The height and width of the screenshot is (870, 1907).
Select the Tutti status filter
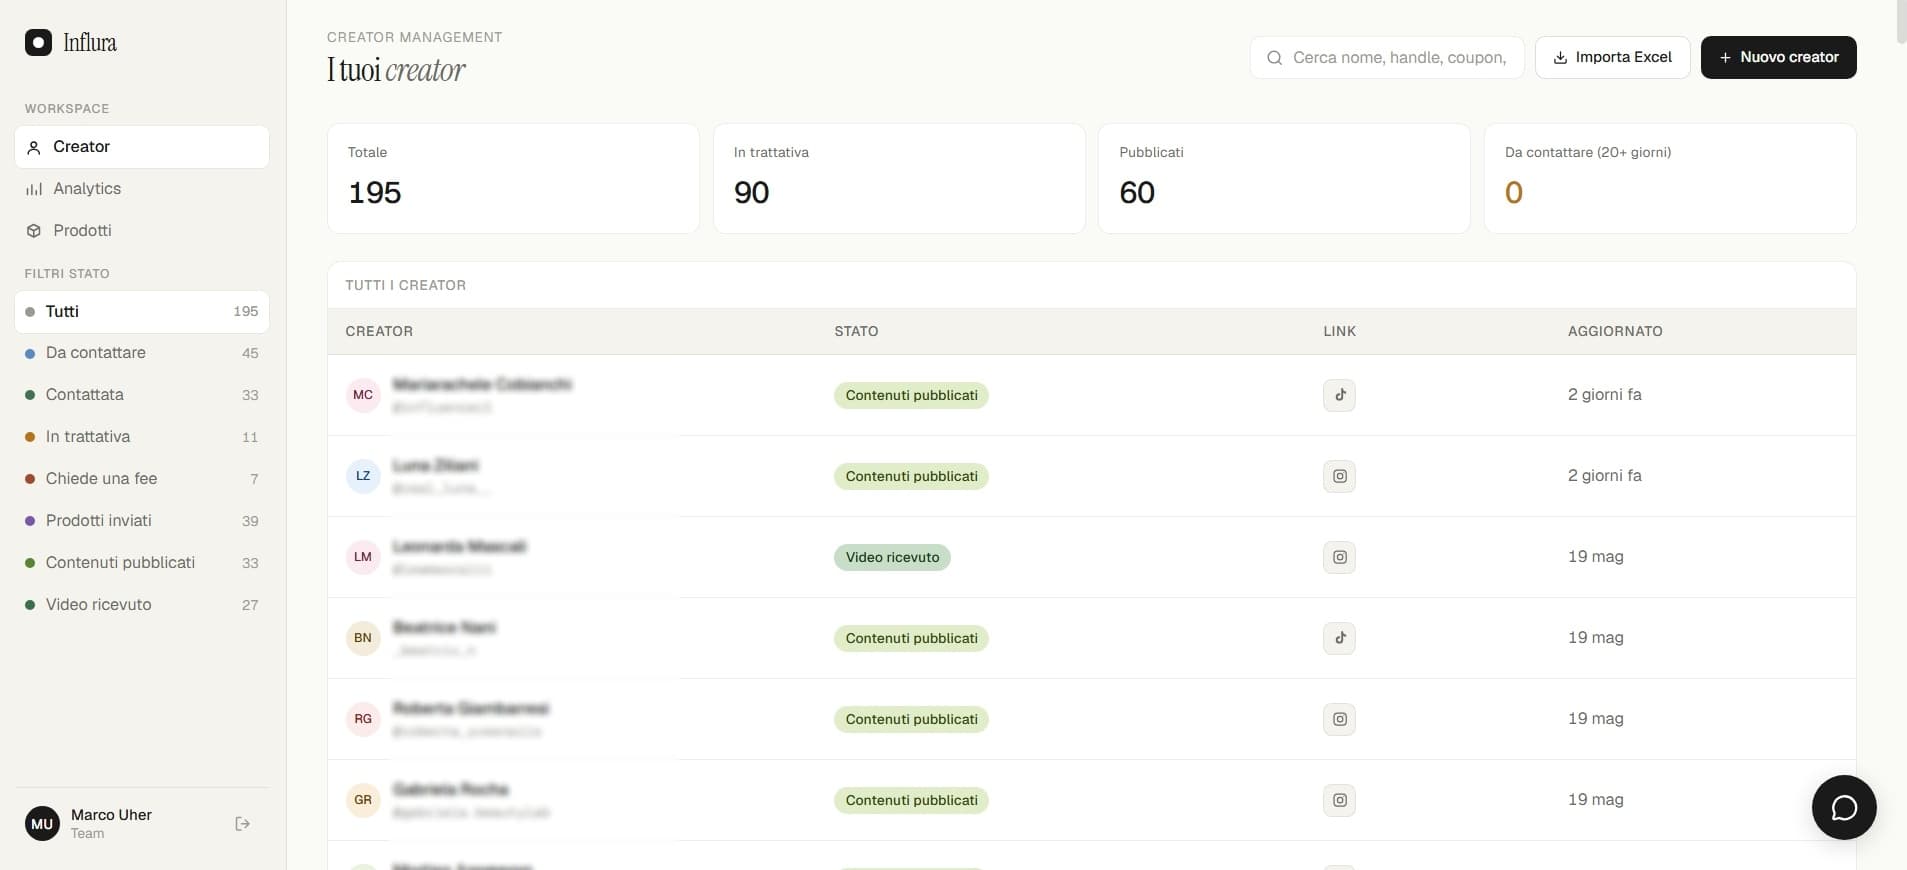(x=142, y=312)
